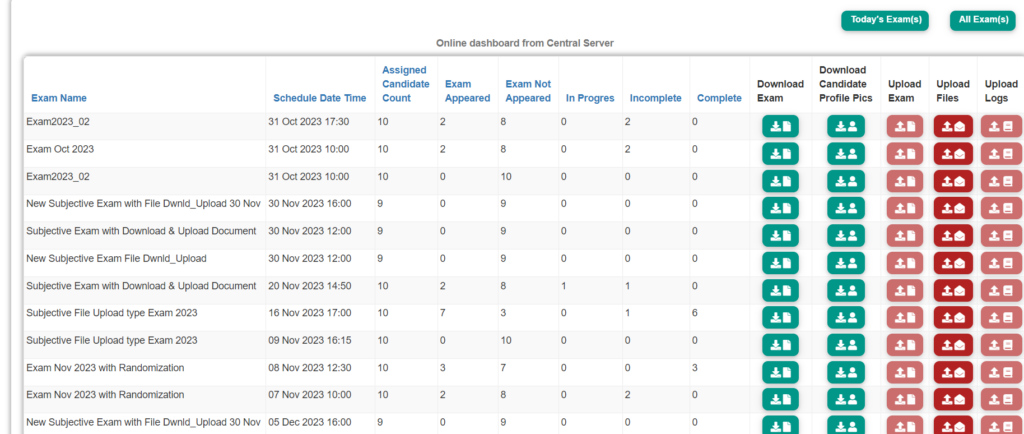1024x434 pixels.
Task: Sort by Schedule Date Time column
Action: click(319, 98)
